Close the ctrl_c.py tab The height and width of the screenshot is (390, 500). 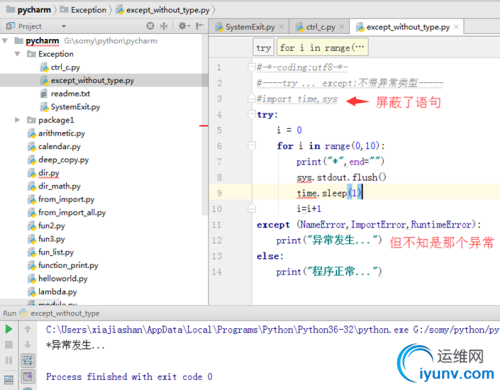pyautogui.click(x=342, y=27)
